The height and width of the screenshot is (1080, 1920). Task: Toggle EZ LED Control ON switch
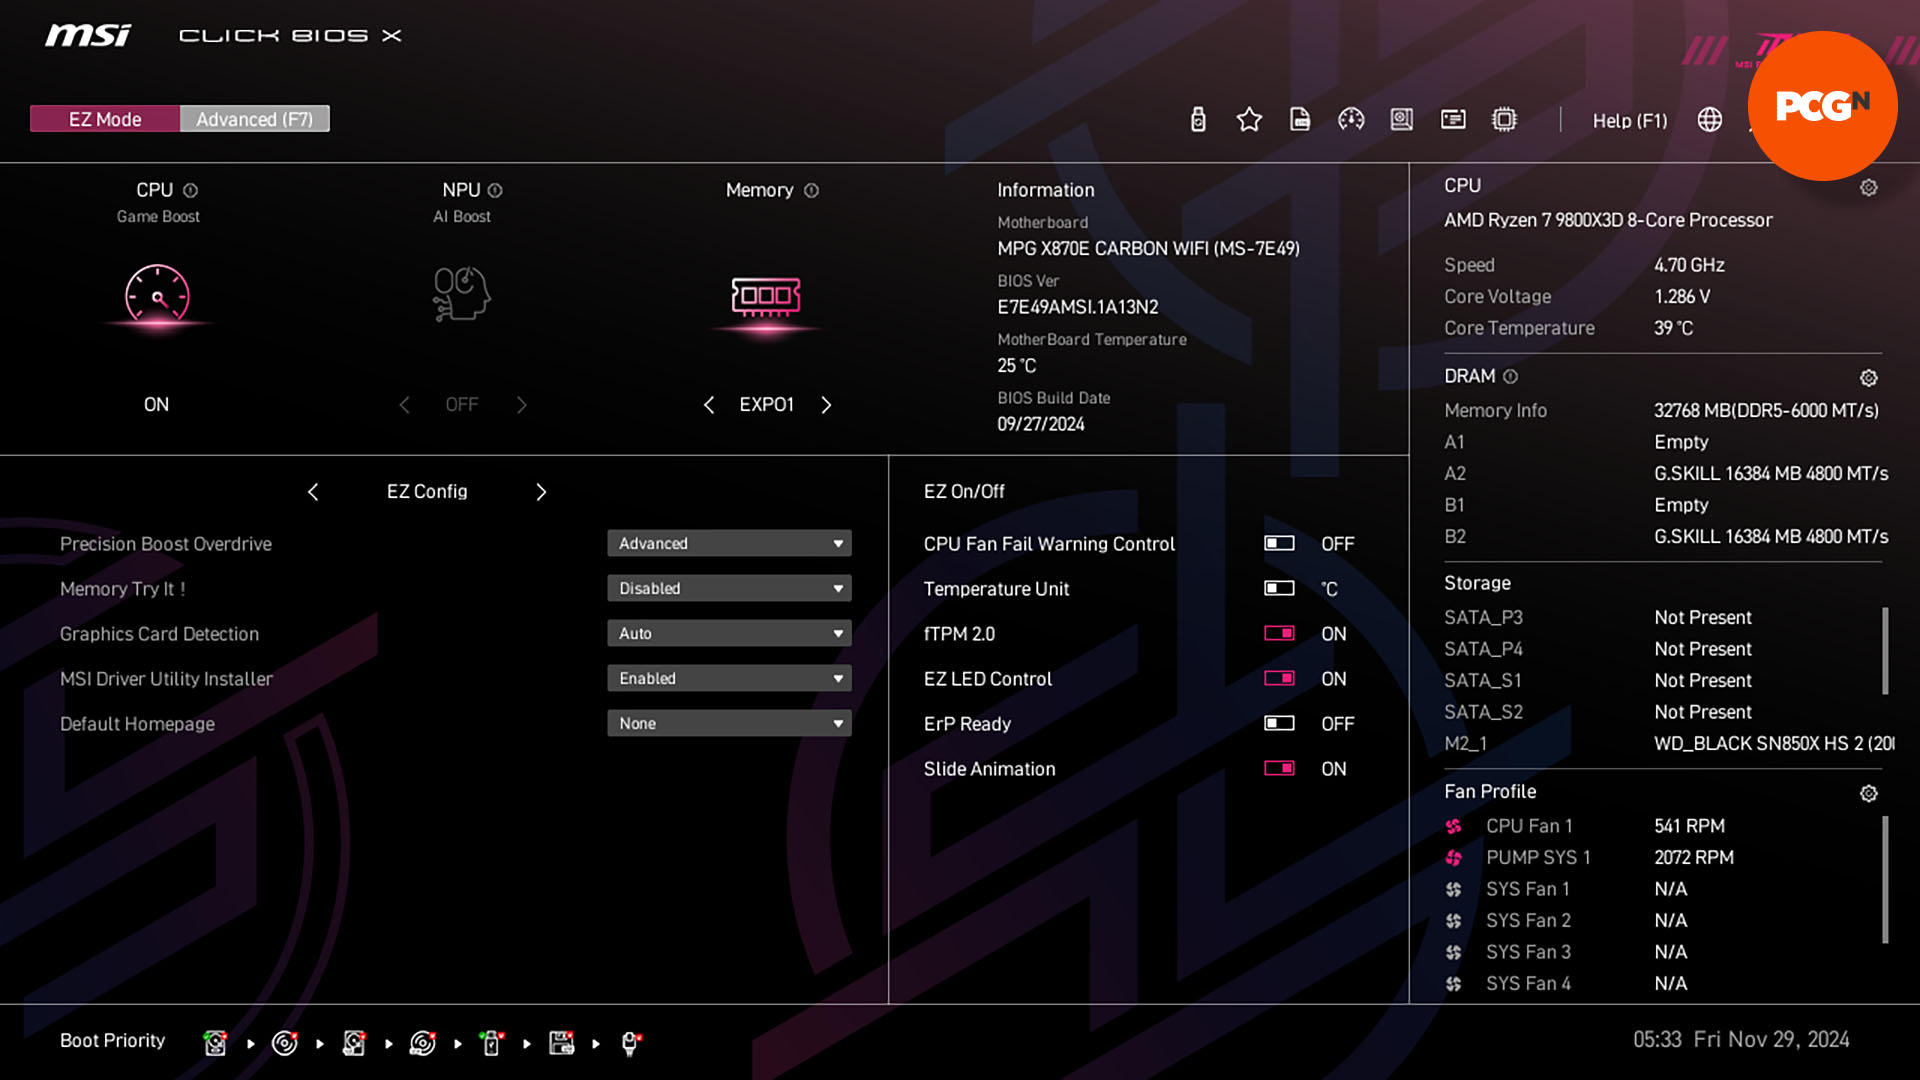coord(1275,678)
